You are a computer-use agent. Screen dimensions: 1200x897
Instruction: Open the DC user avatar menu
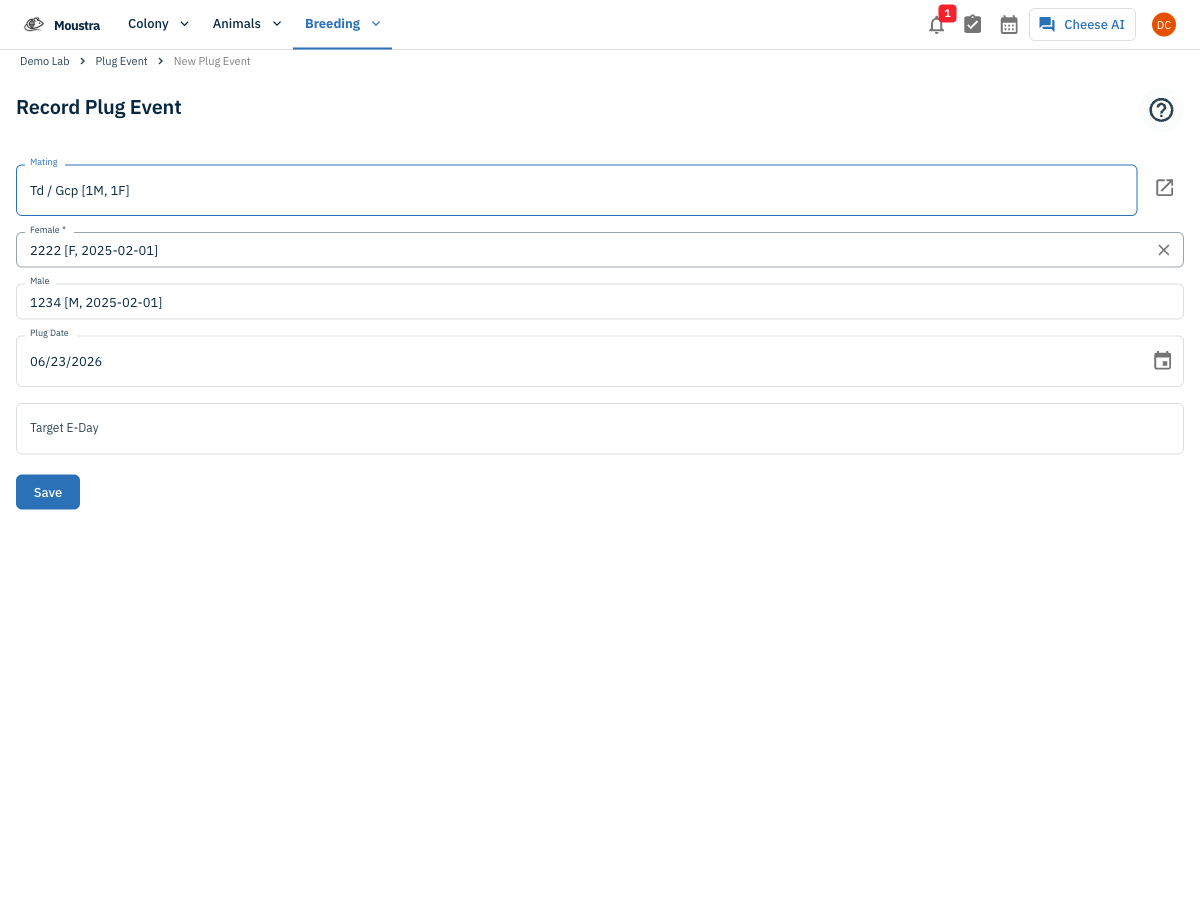coord(1164,24)
